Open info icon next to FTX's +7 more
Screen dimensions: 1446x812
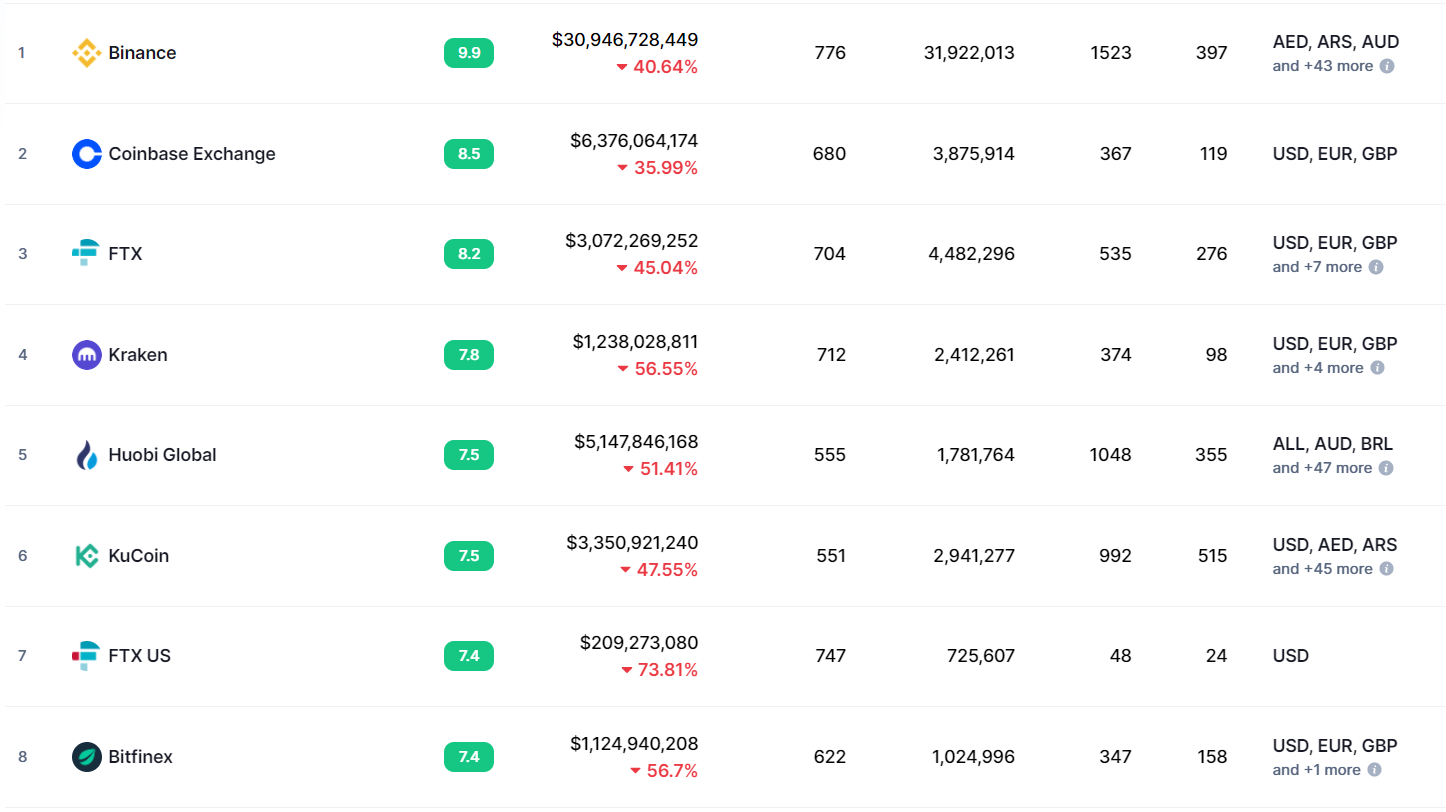(1376, 267)
